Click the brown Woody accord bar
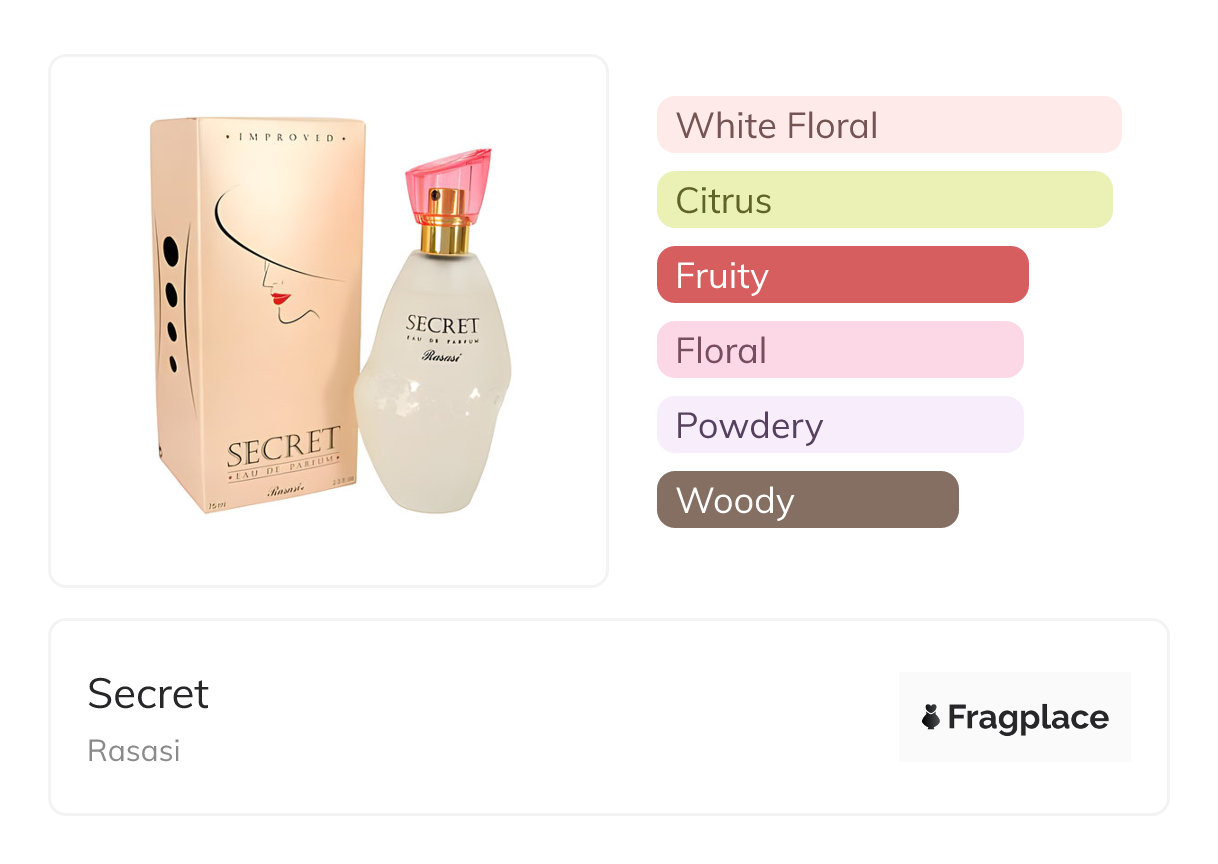Image resolution: width=1218 pixels, height=864 pixels. pos(807,500)
